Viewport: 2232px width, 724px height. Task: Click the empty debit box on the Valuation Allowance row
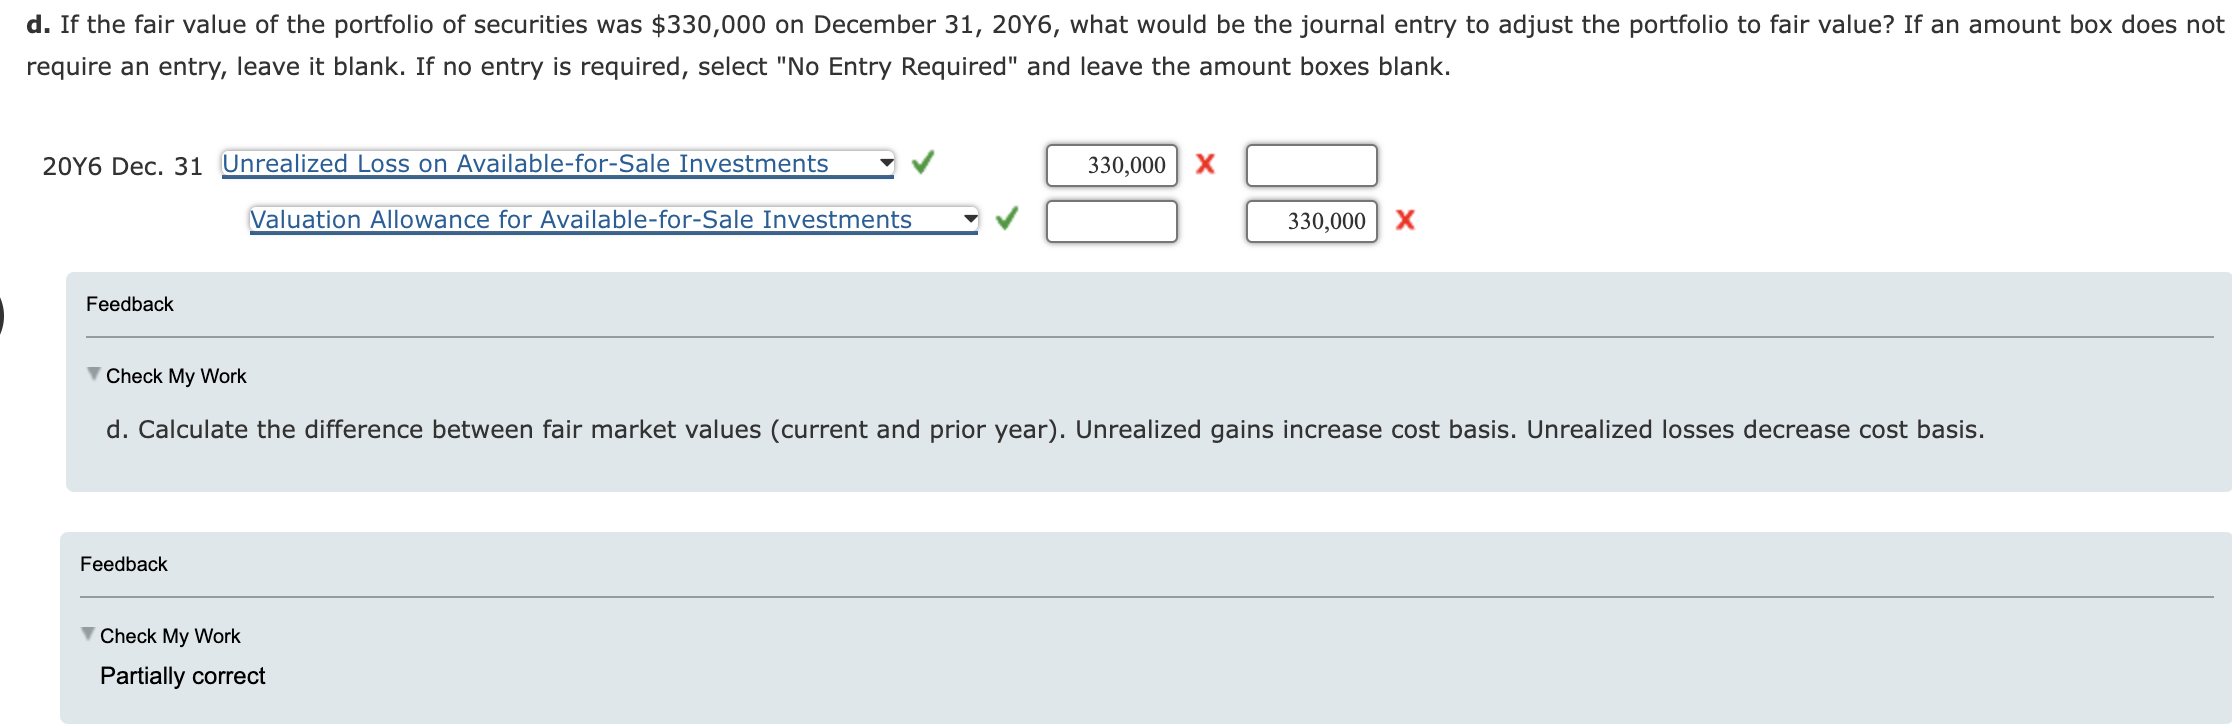tap(1111, 221)
